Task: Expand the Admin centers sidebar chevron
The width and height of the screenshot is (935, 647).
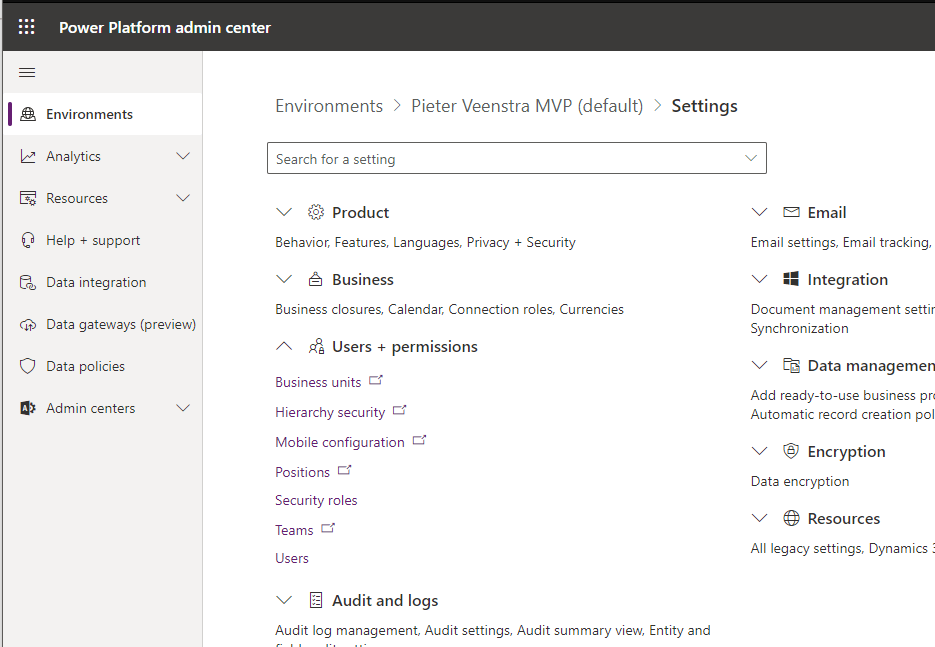Action: (183, 408)
